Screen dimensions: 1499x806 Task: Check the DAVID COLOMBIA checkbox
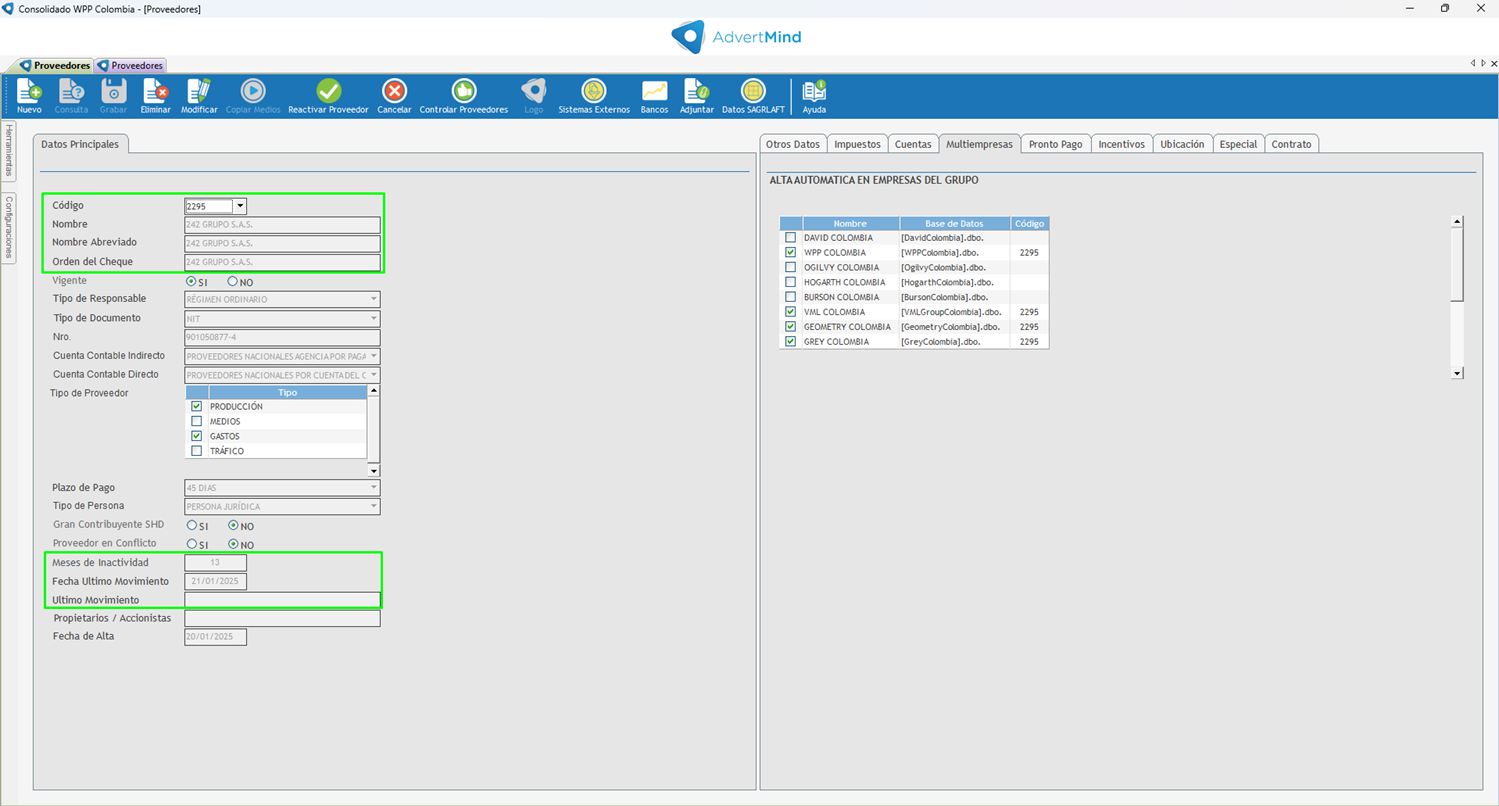(x=791, y=238)
